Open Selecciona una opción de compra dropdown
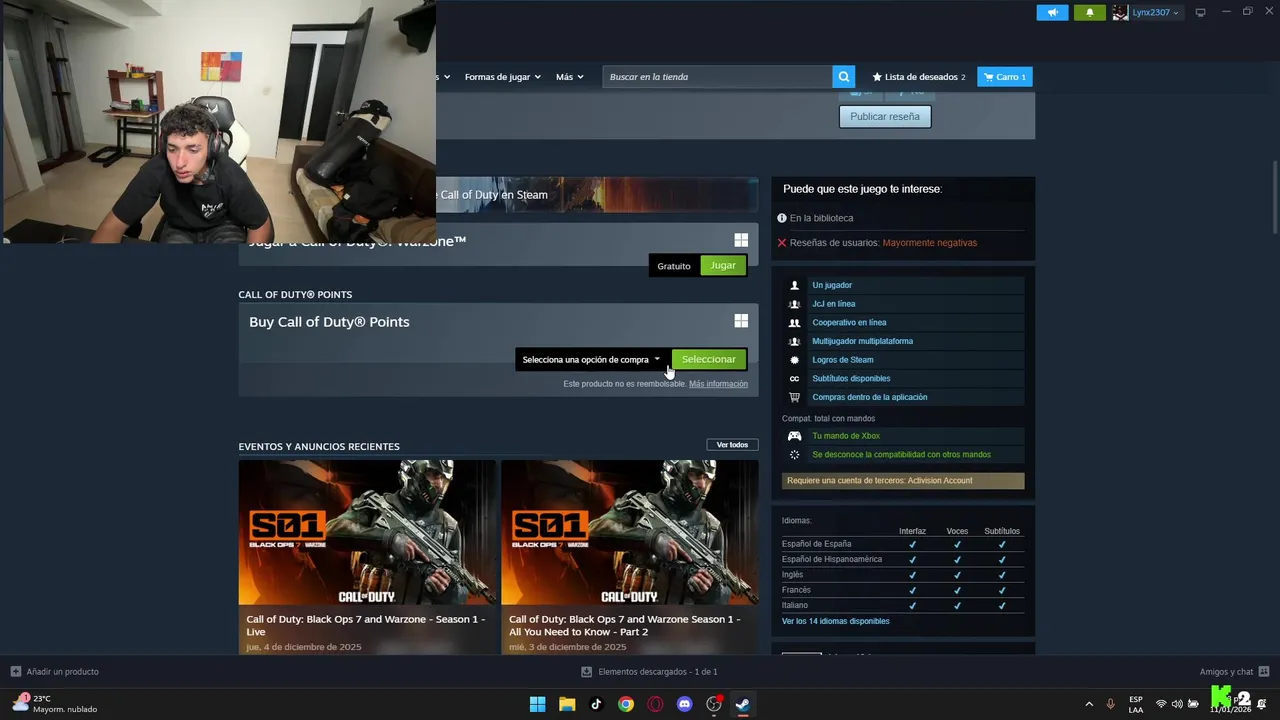Image resolution: width=1280 pixels, height=720 pixels. tap(591, 359)
